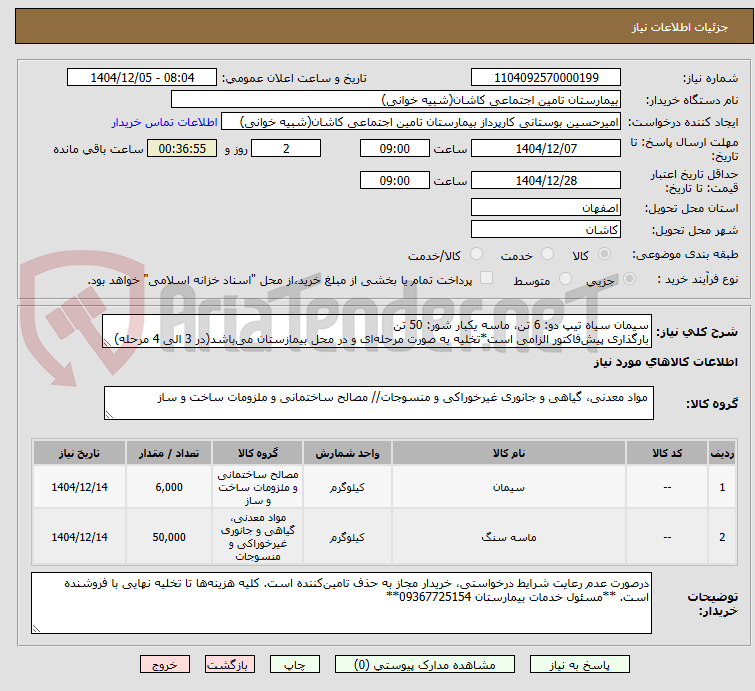Click the delivery city field کاشان

(x=546, y=229)
